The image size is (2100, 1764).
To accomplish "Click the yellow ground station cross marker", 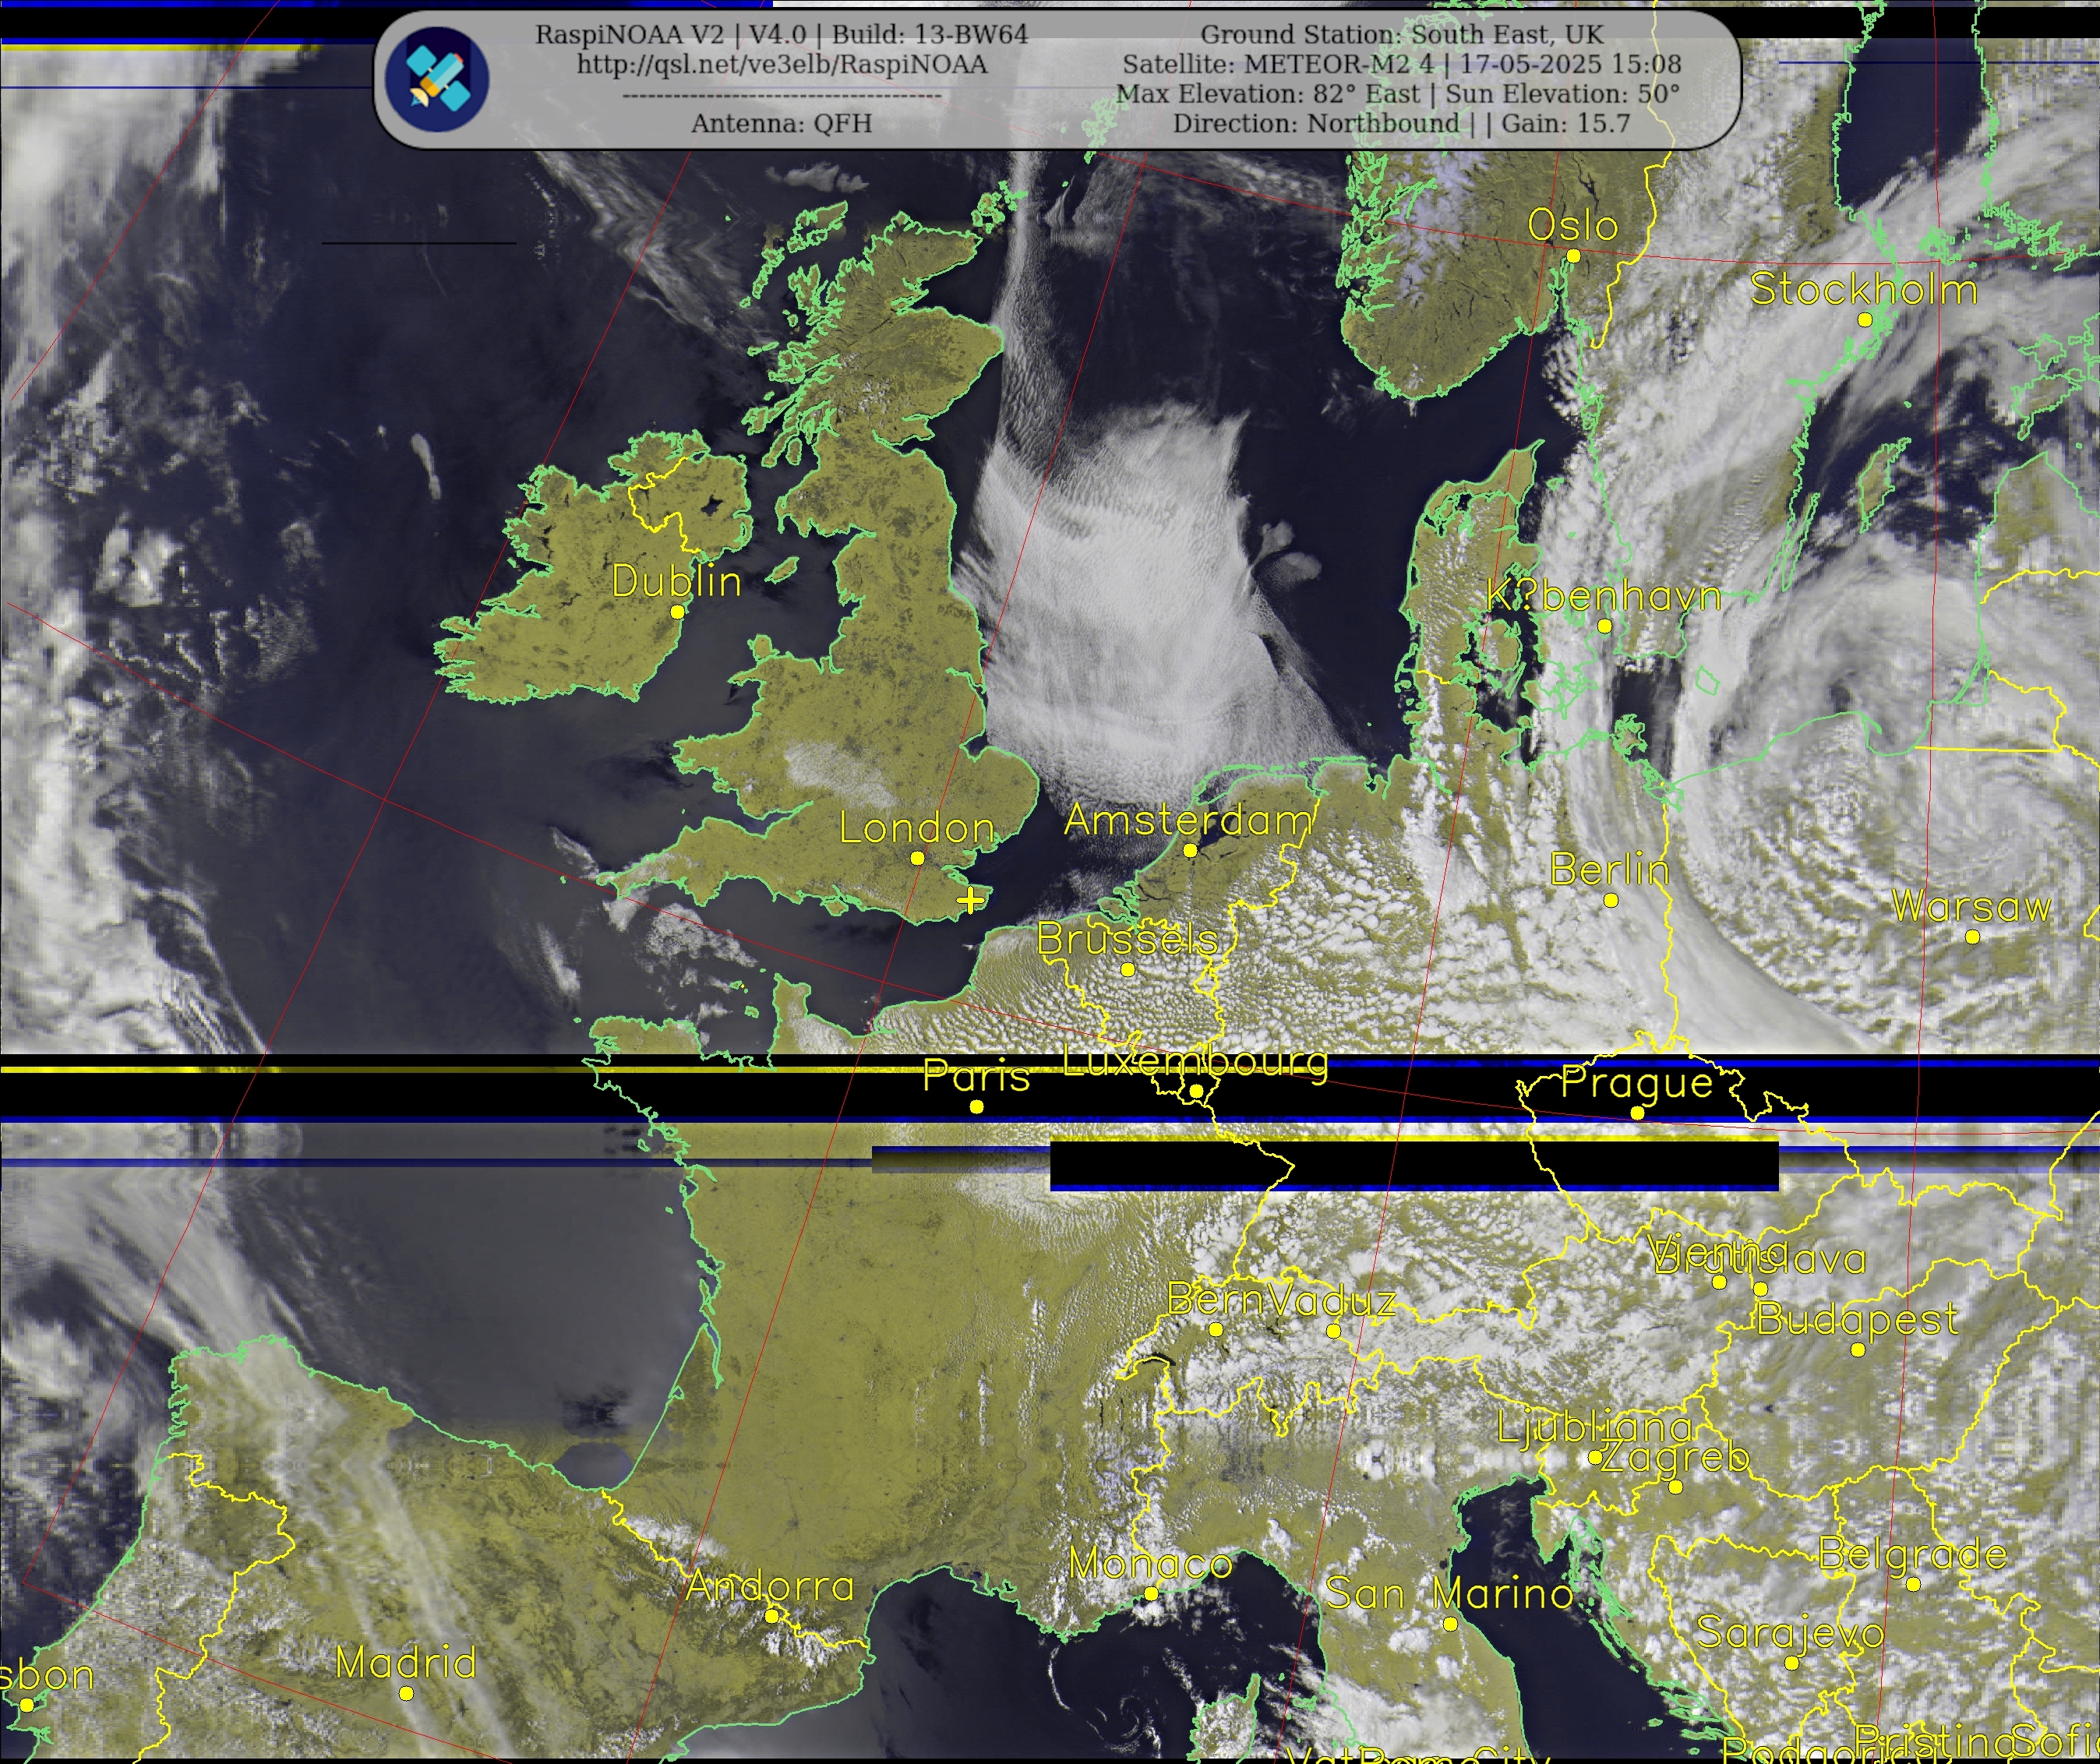I will click(x=970, y=901).
